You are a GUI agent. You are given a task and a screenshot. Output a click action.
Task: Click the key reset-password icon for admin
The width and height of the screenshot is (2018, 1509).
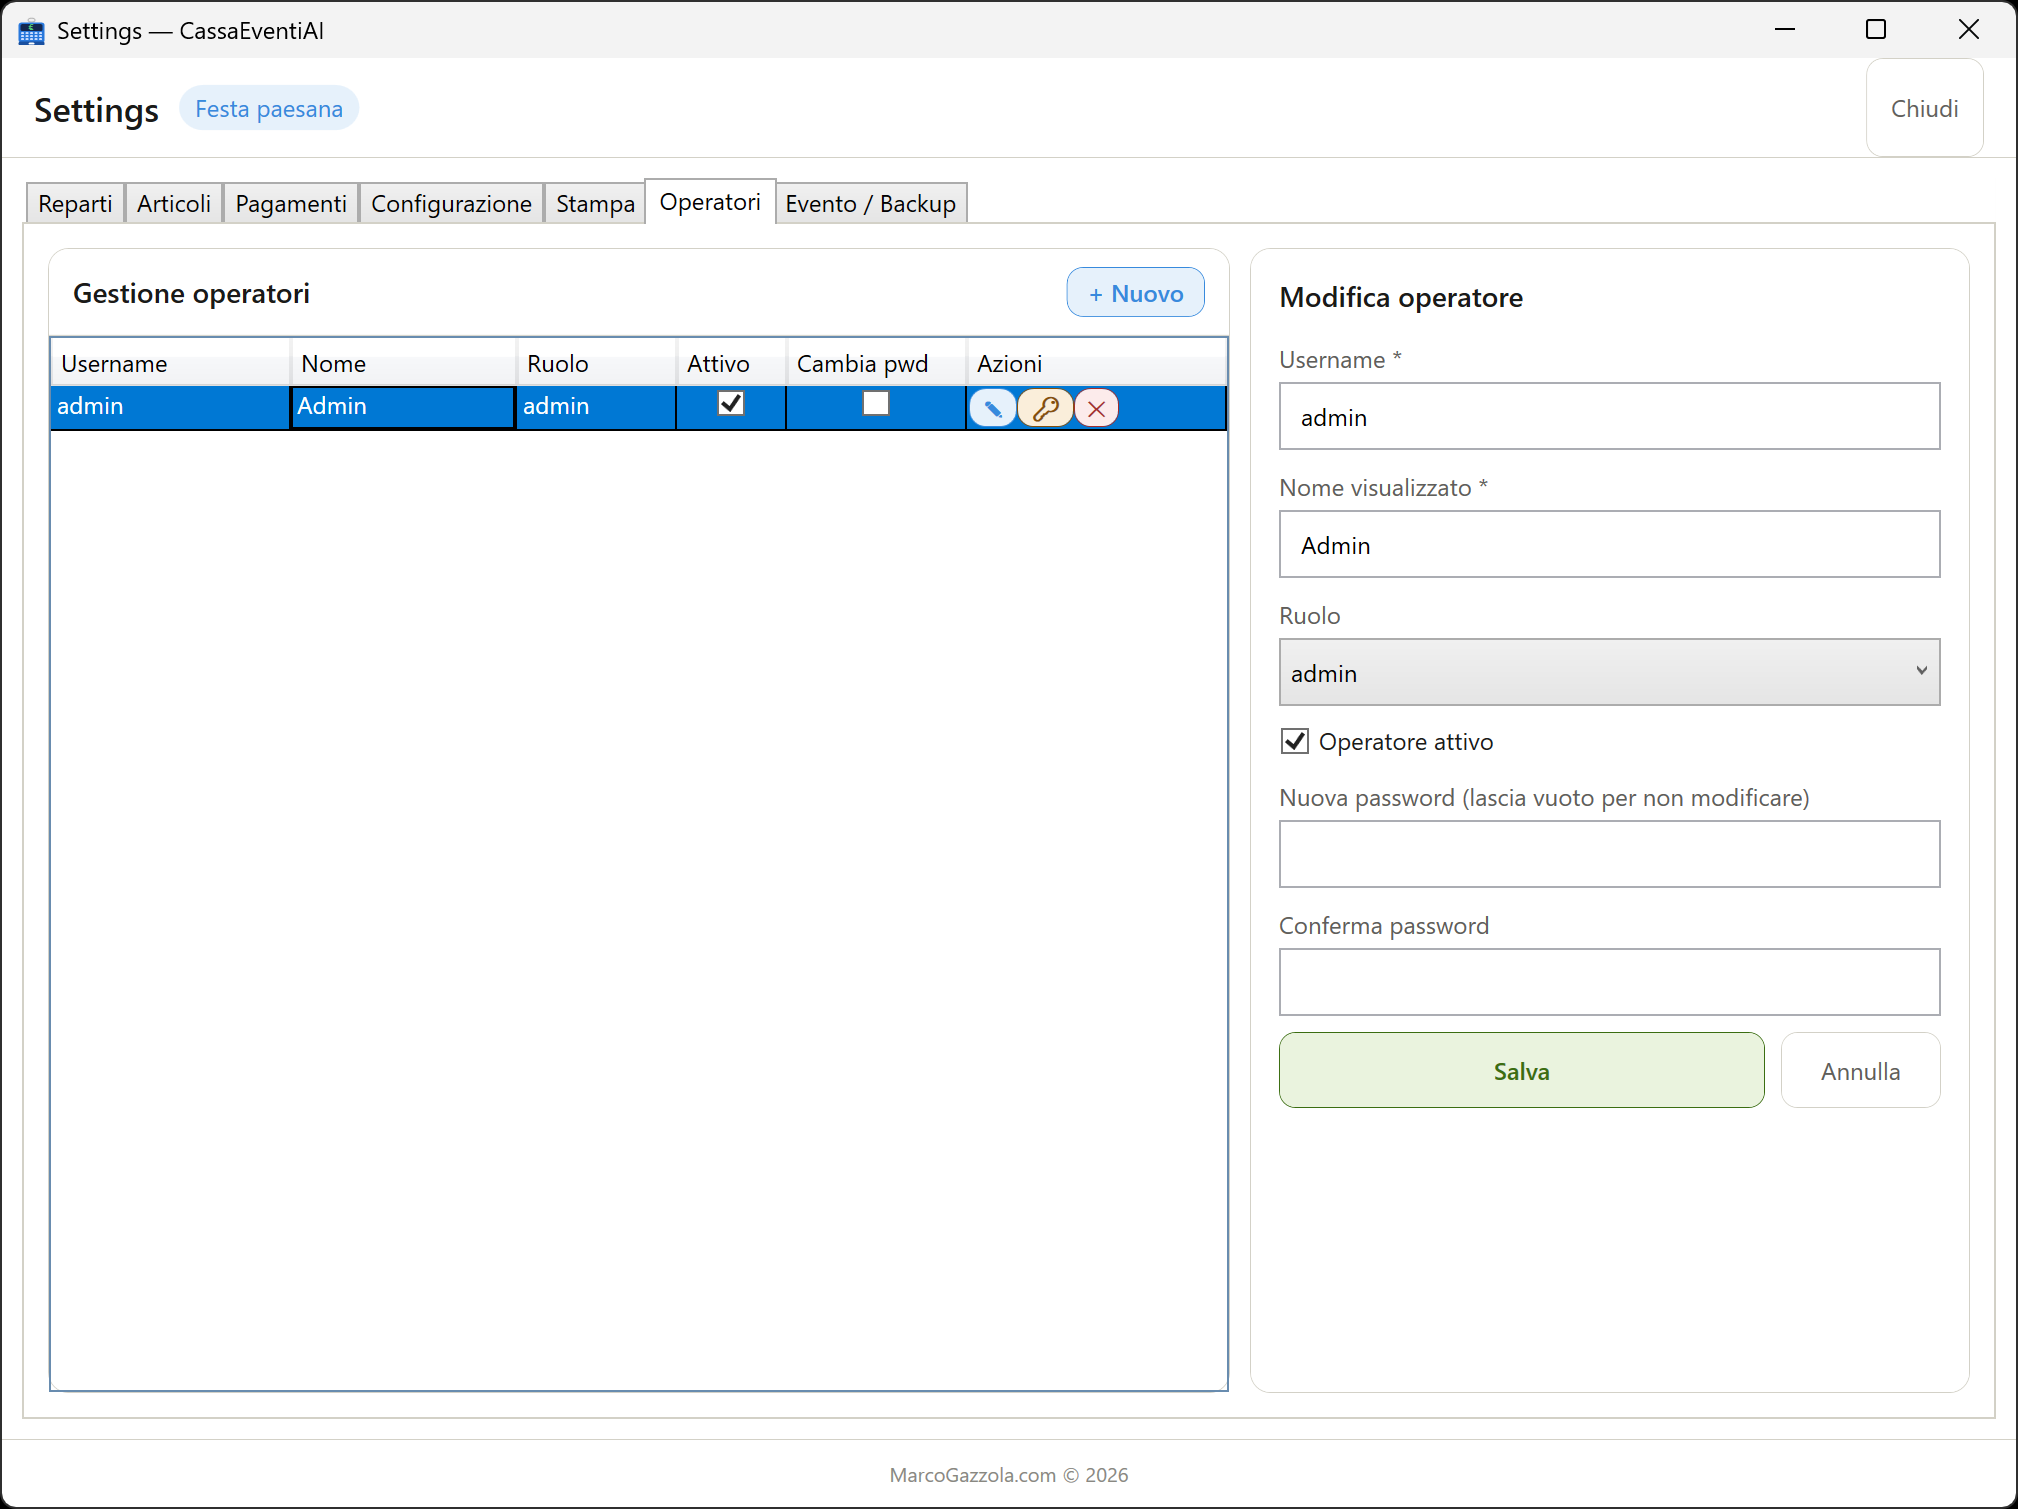pos(1045,408)
